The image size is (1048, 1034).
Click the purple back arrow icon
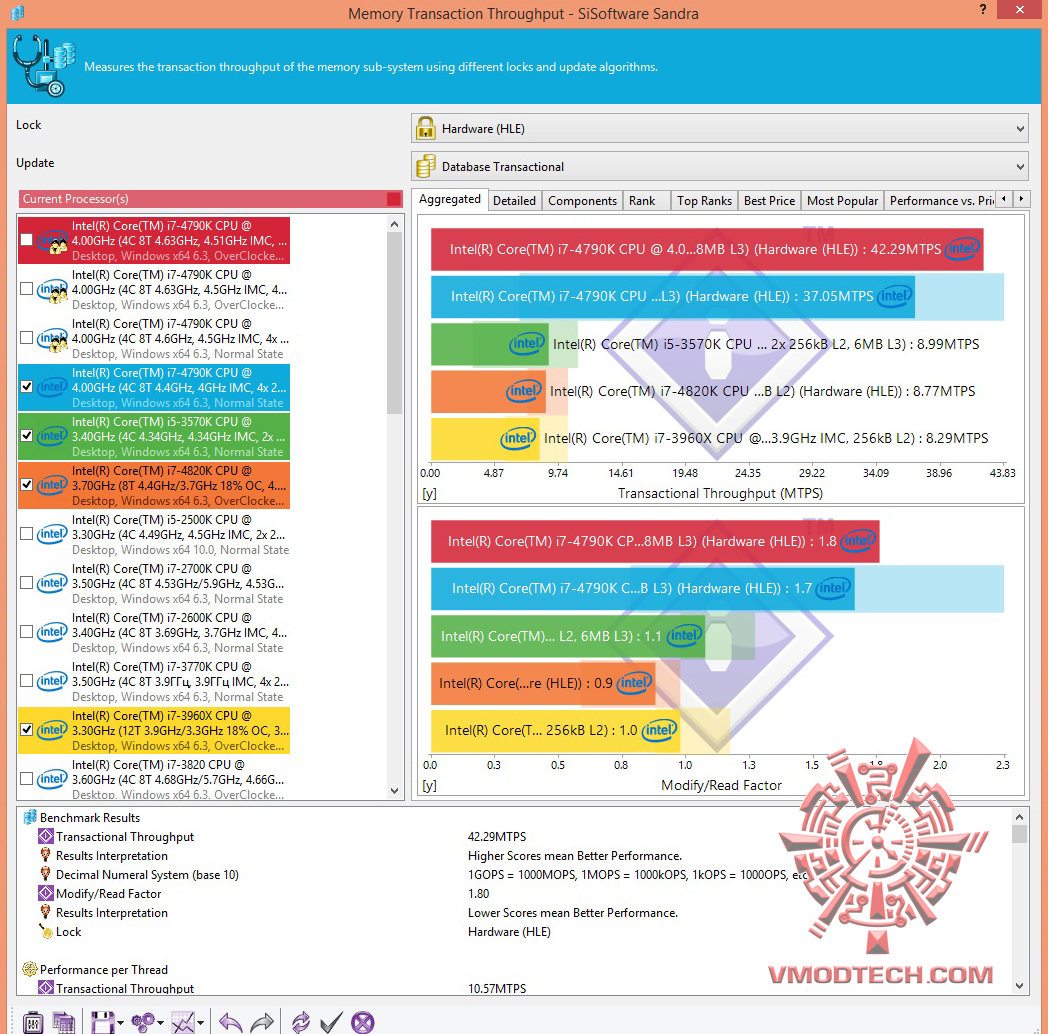pyautogui.click(x=231, y=1022)
